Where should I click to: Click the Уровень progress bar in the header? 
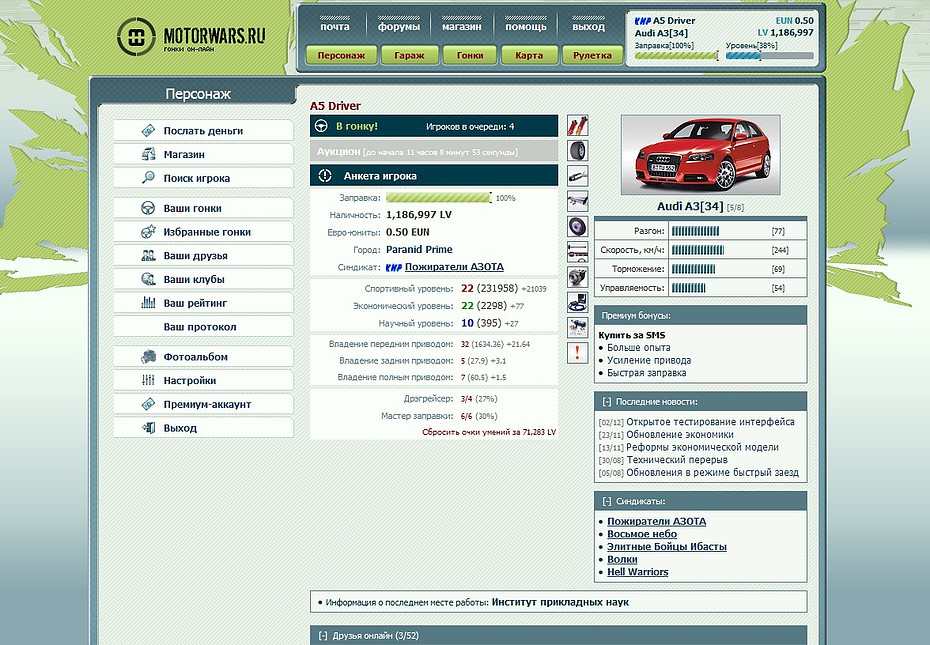tap(770, 56)
